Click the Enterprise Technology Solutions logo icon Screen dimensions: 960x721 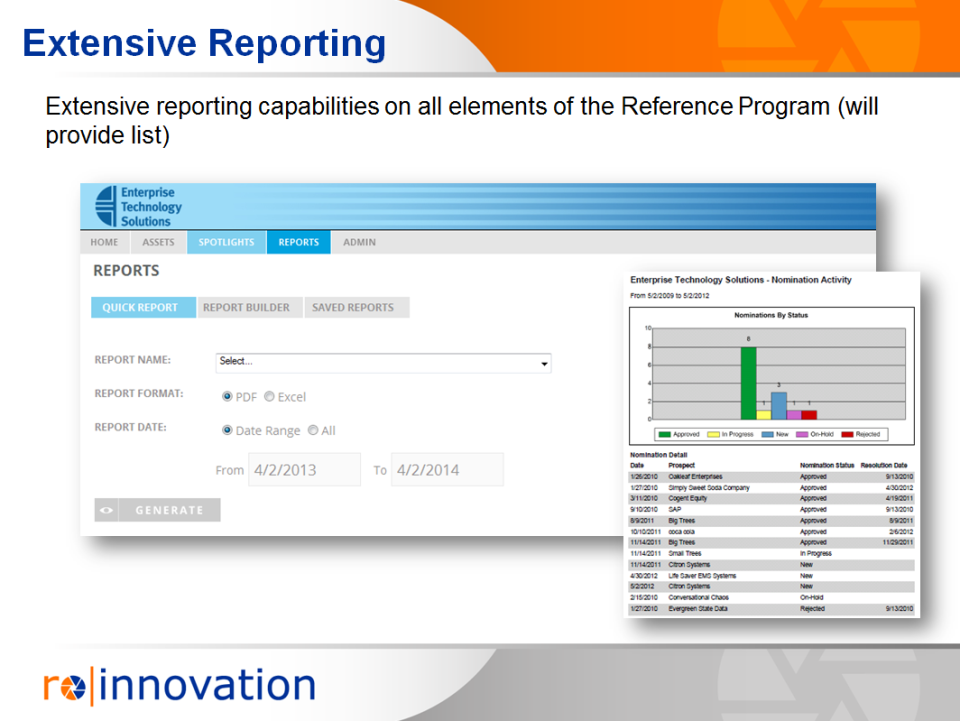(106, 206)
